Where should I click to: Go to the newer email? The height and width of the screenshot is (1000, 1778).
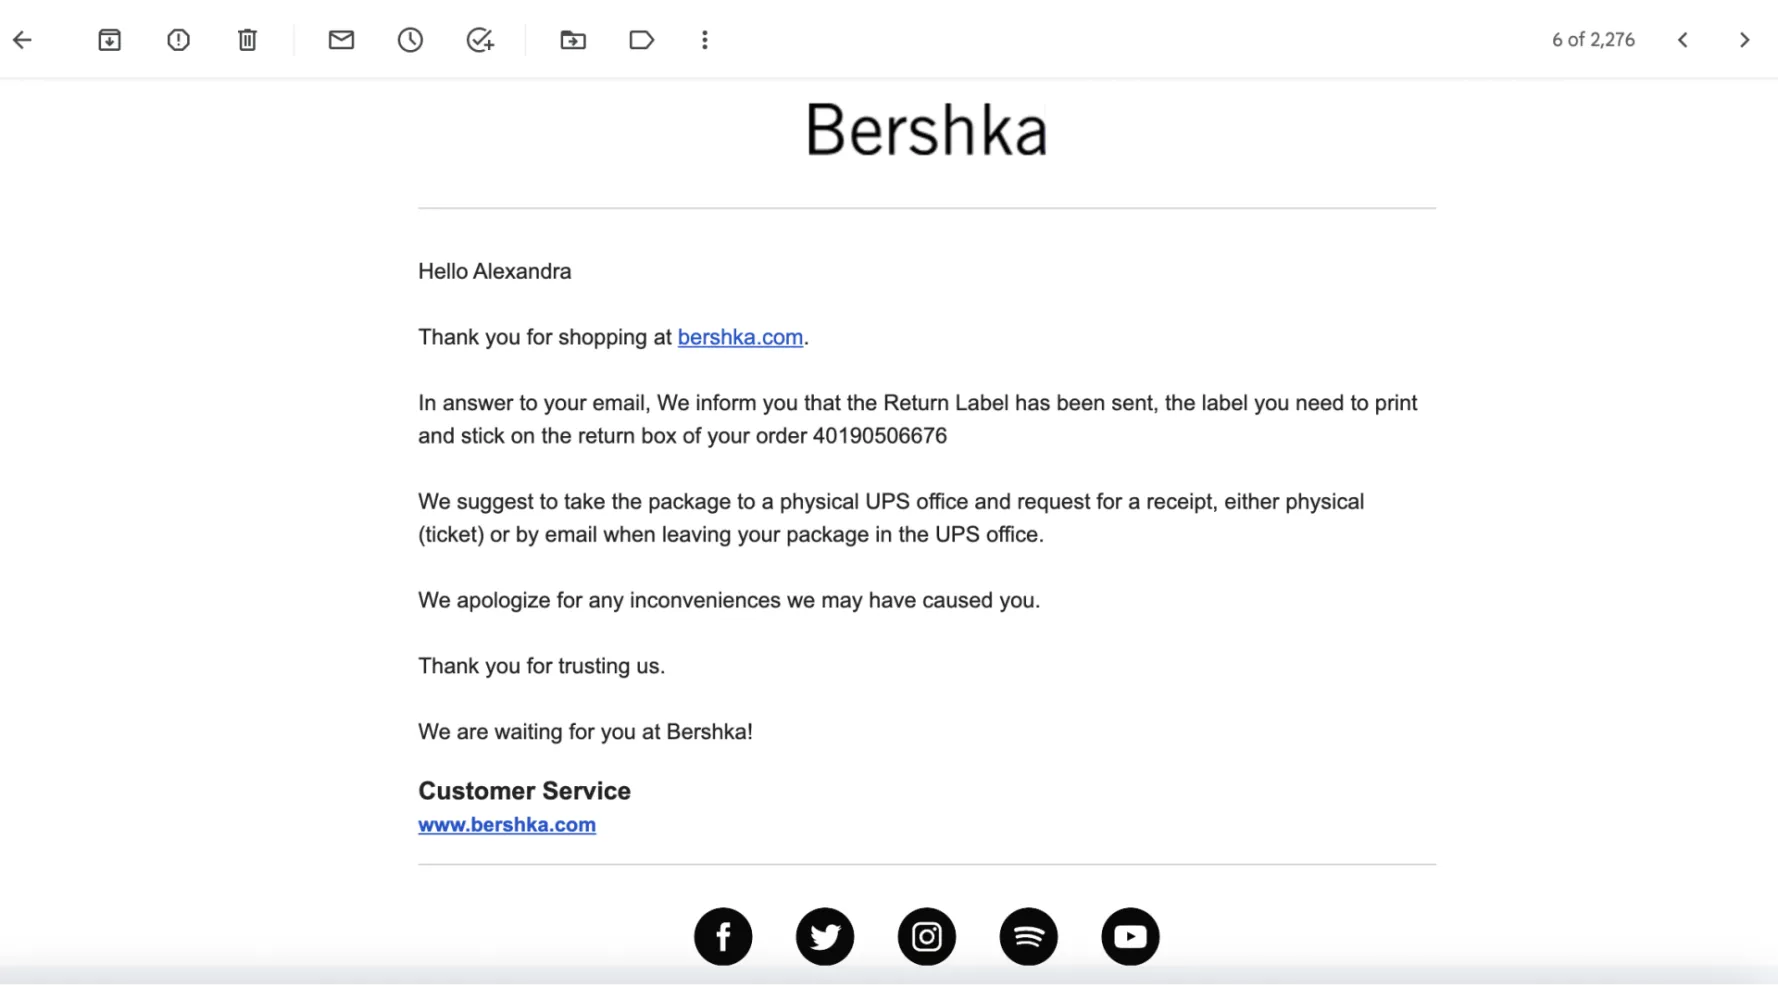point(1683,40)
